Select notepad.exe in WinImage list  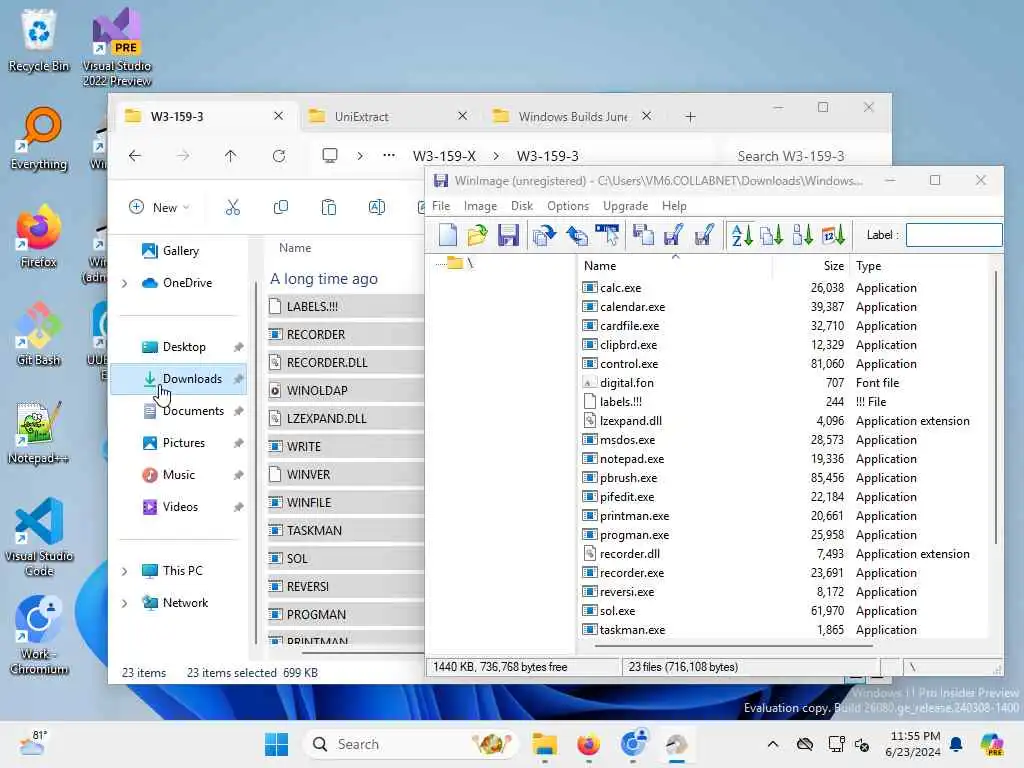click(x=632, y=458)
